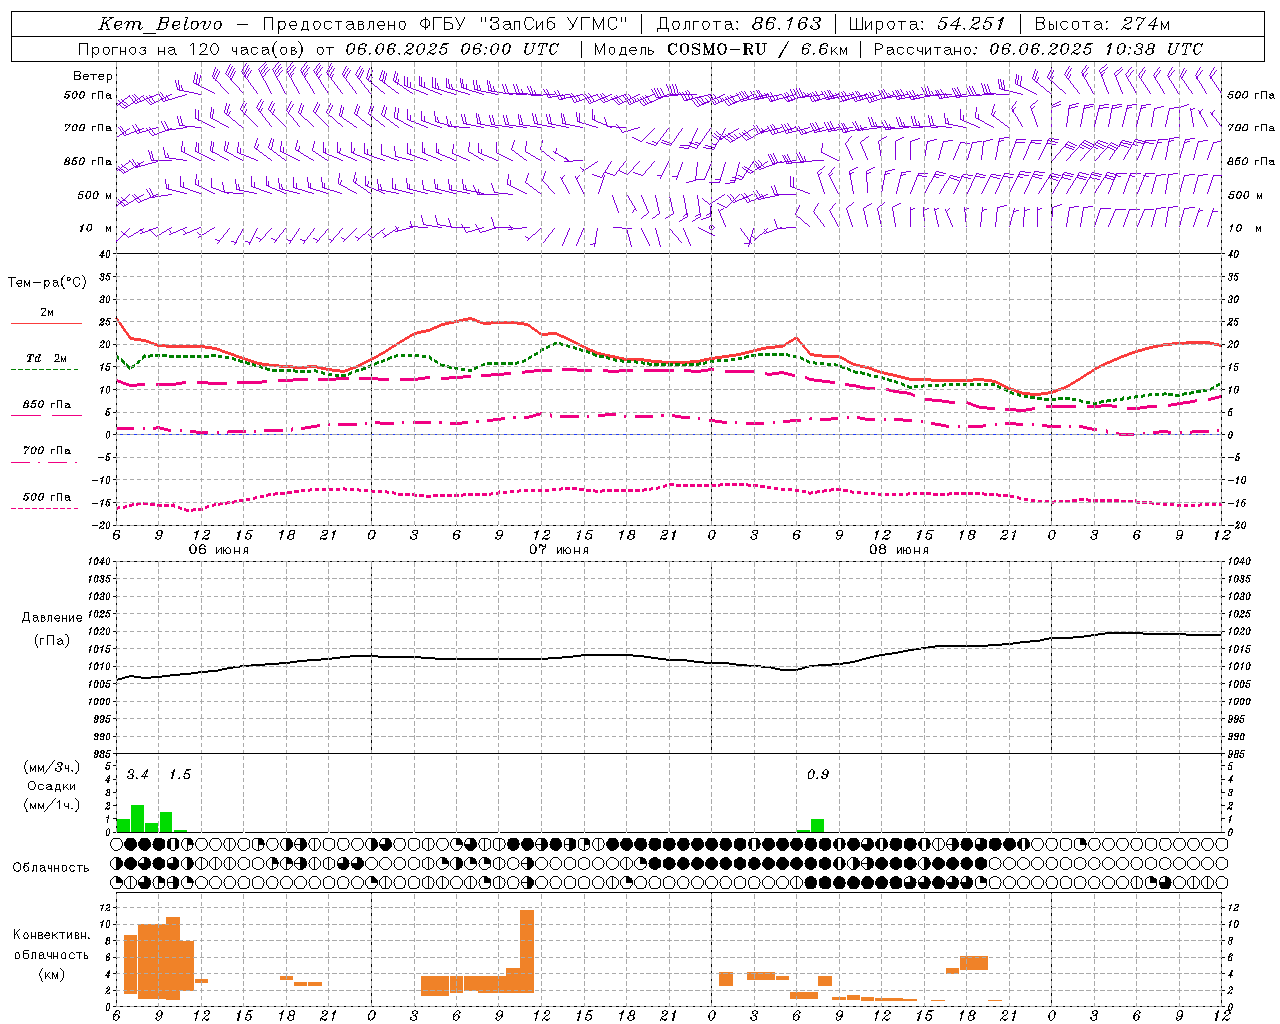The image size is (1280, 1024).
Task: Click the "(гПа)" unit under Давление
Action: (x=52, y=641)
